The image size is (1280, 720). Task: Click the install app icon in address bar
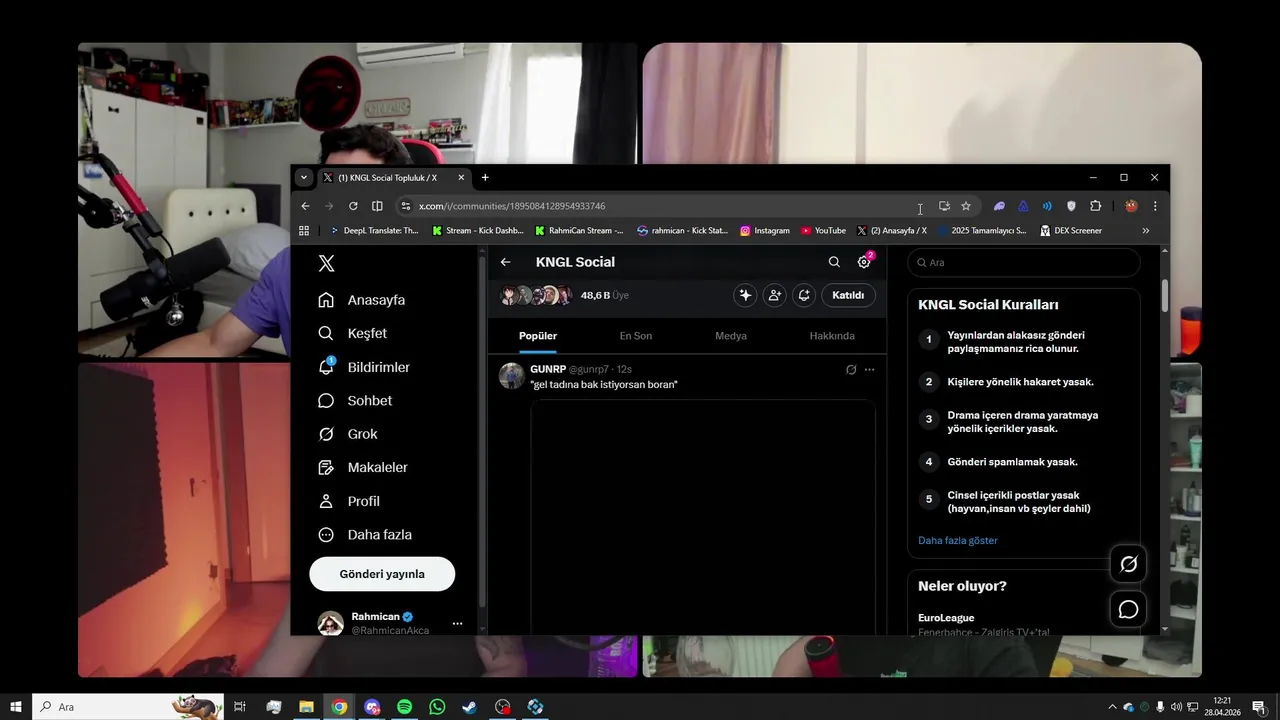pos(944,206)
